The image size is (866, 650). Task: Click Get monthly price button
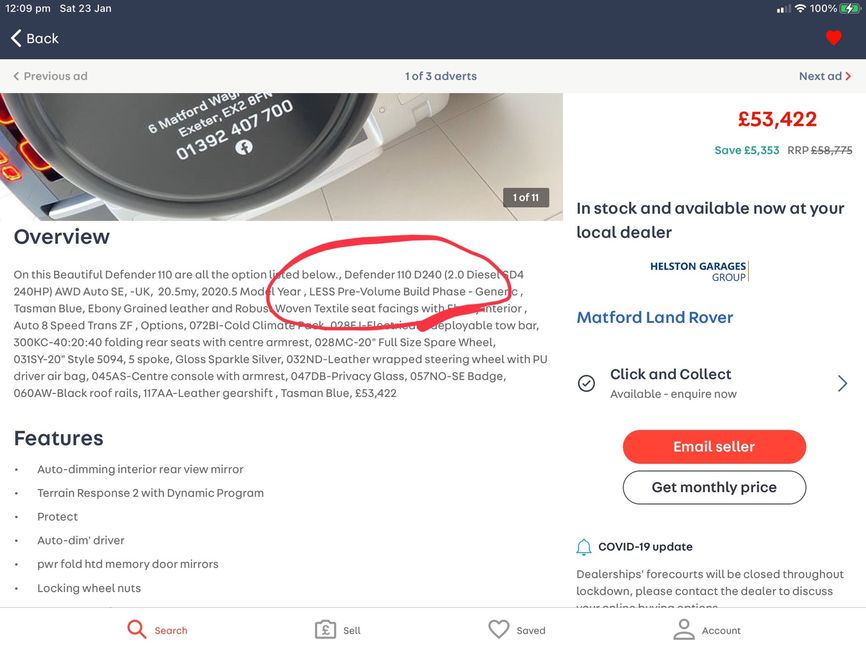pos(714,487)
